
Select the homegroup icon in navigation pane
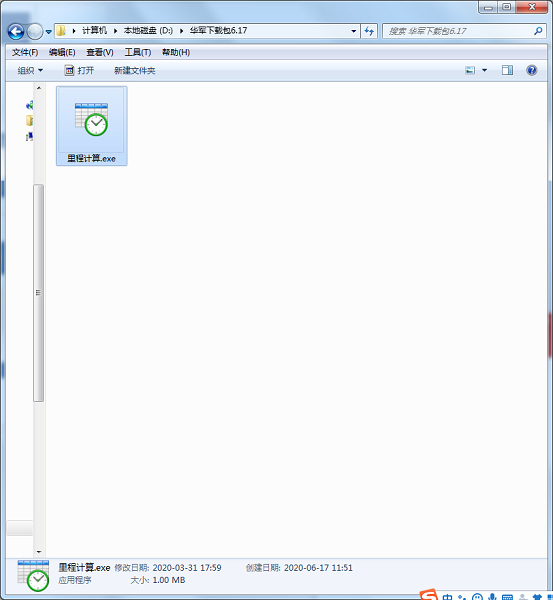29,105
